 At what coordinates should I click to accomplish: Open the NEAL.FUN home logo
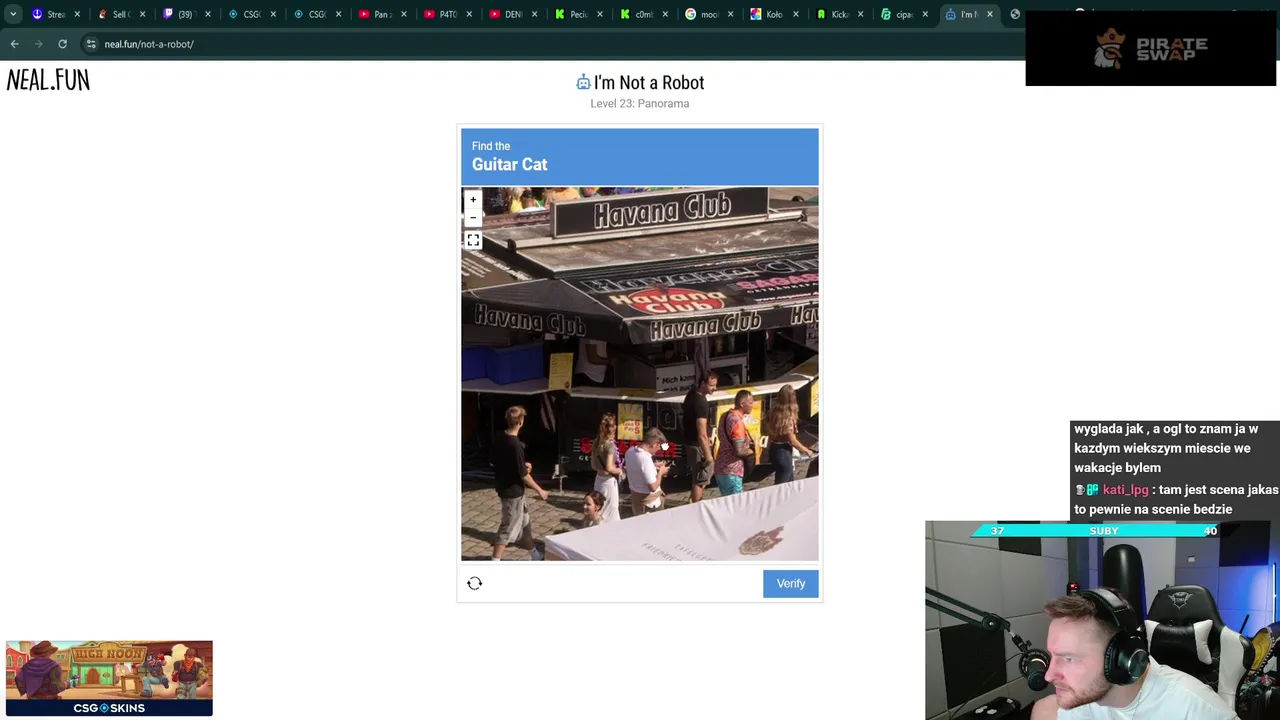pyautogui.click(x=48, y=80)
